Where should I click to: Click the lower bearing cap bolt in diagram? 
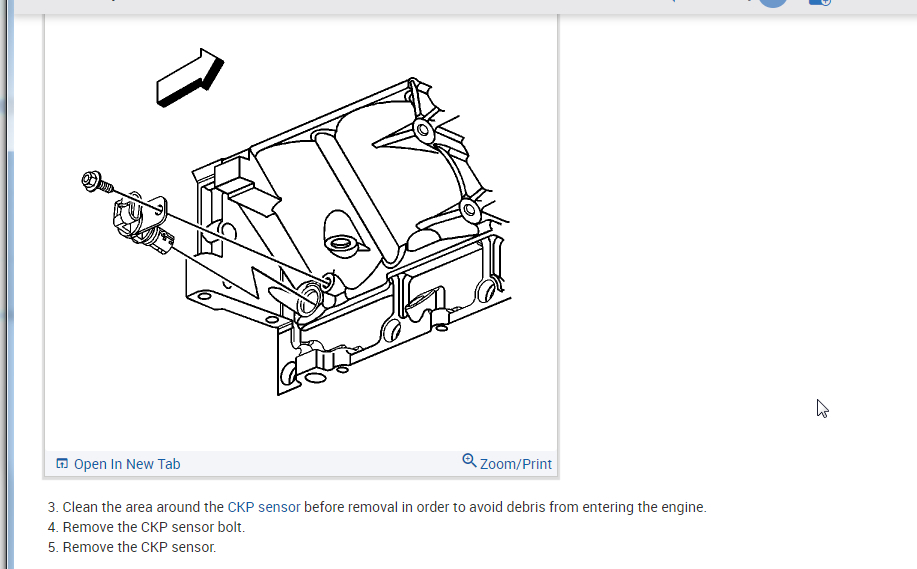tap(469, 209)
